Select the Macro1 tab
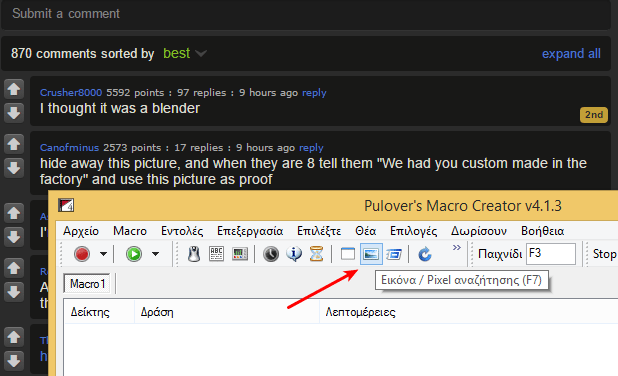This screenshot has height=376, width=618. 87,284
